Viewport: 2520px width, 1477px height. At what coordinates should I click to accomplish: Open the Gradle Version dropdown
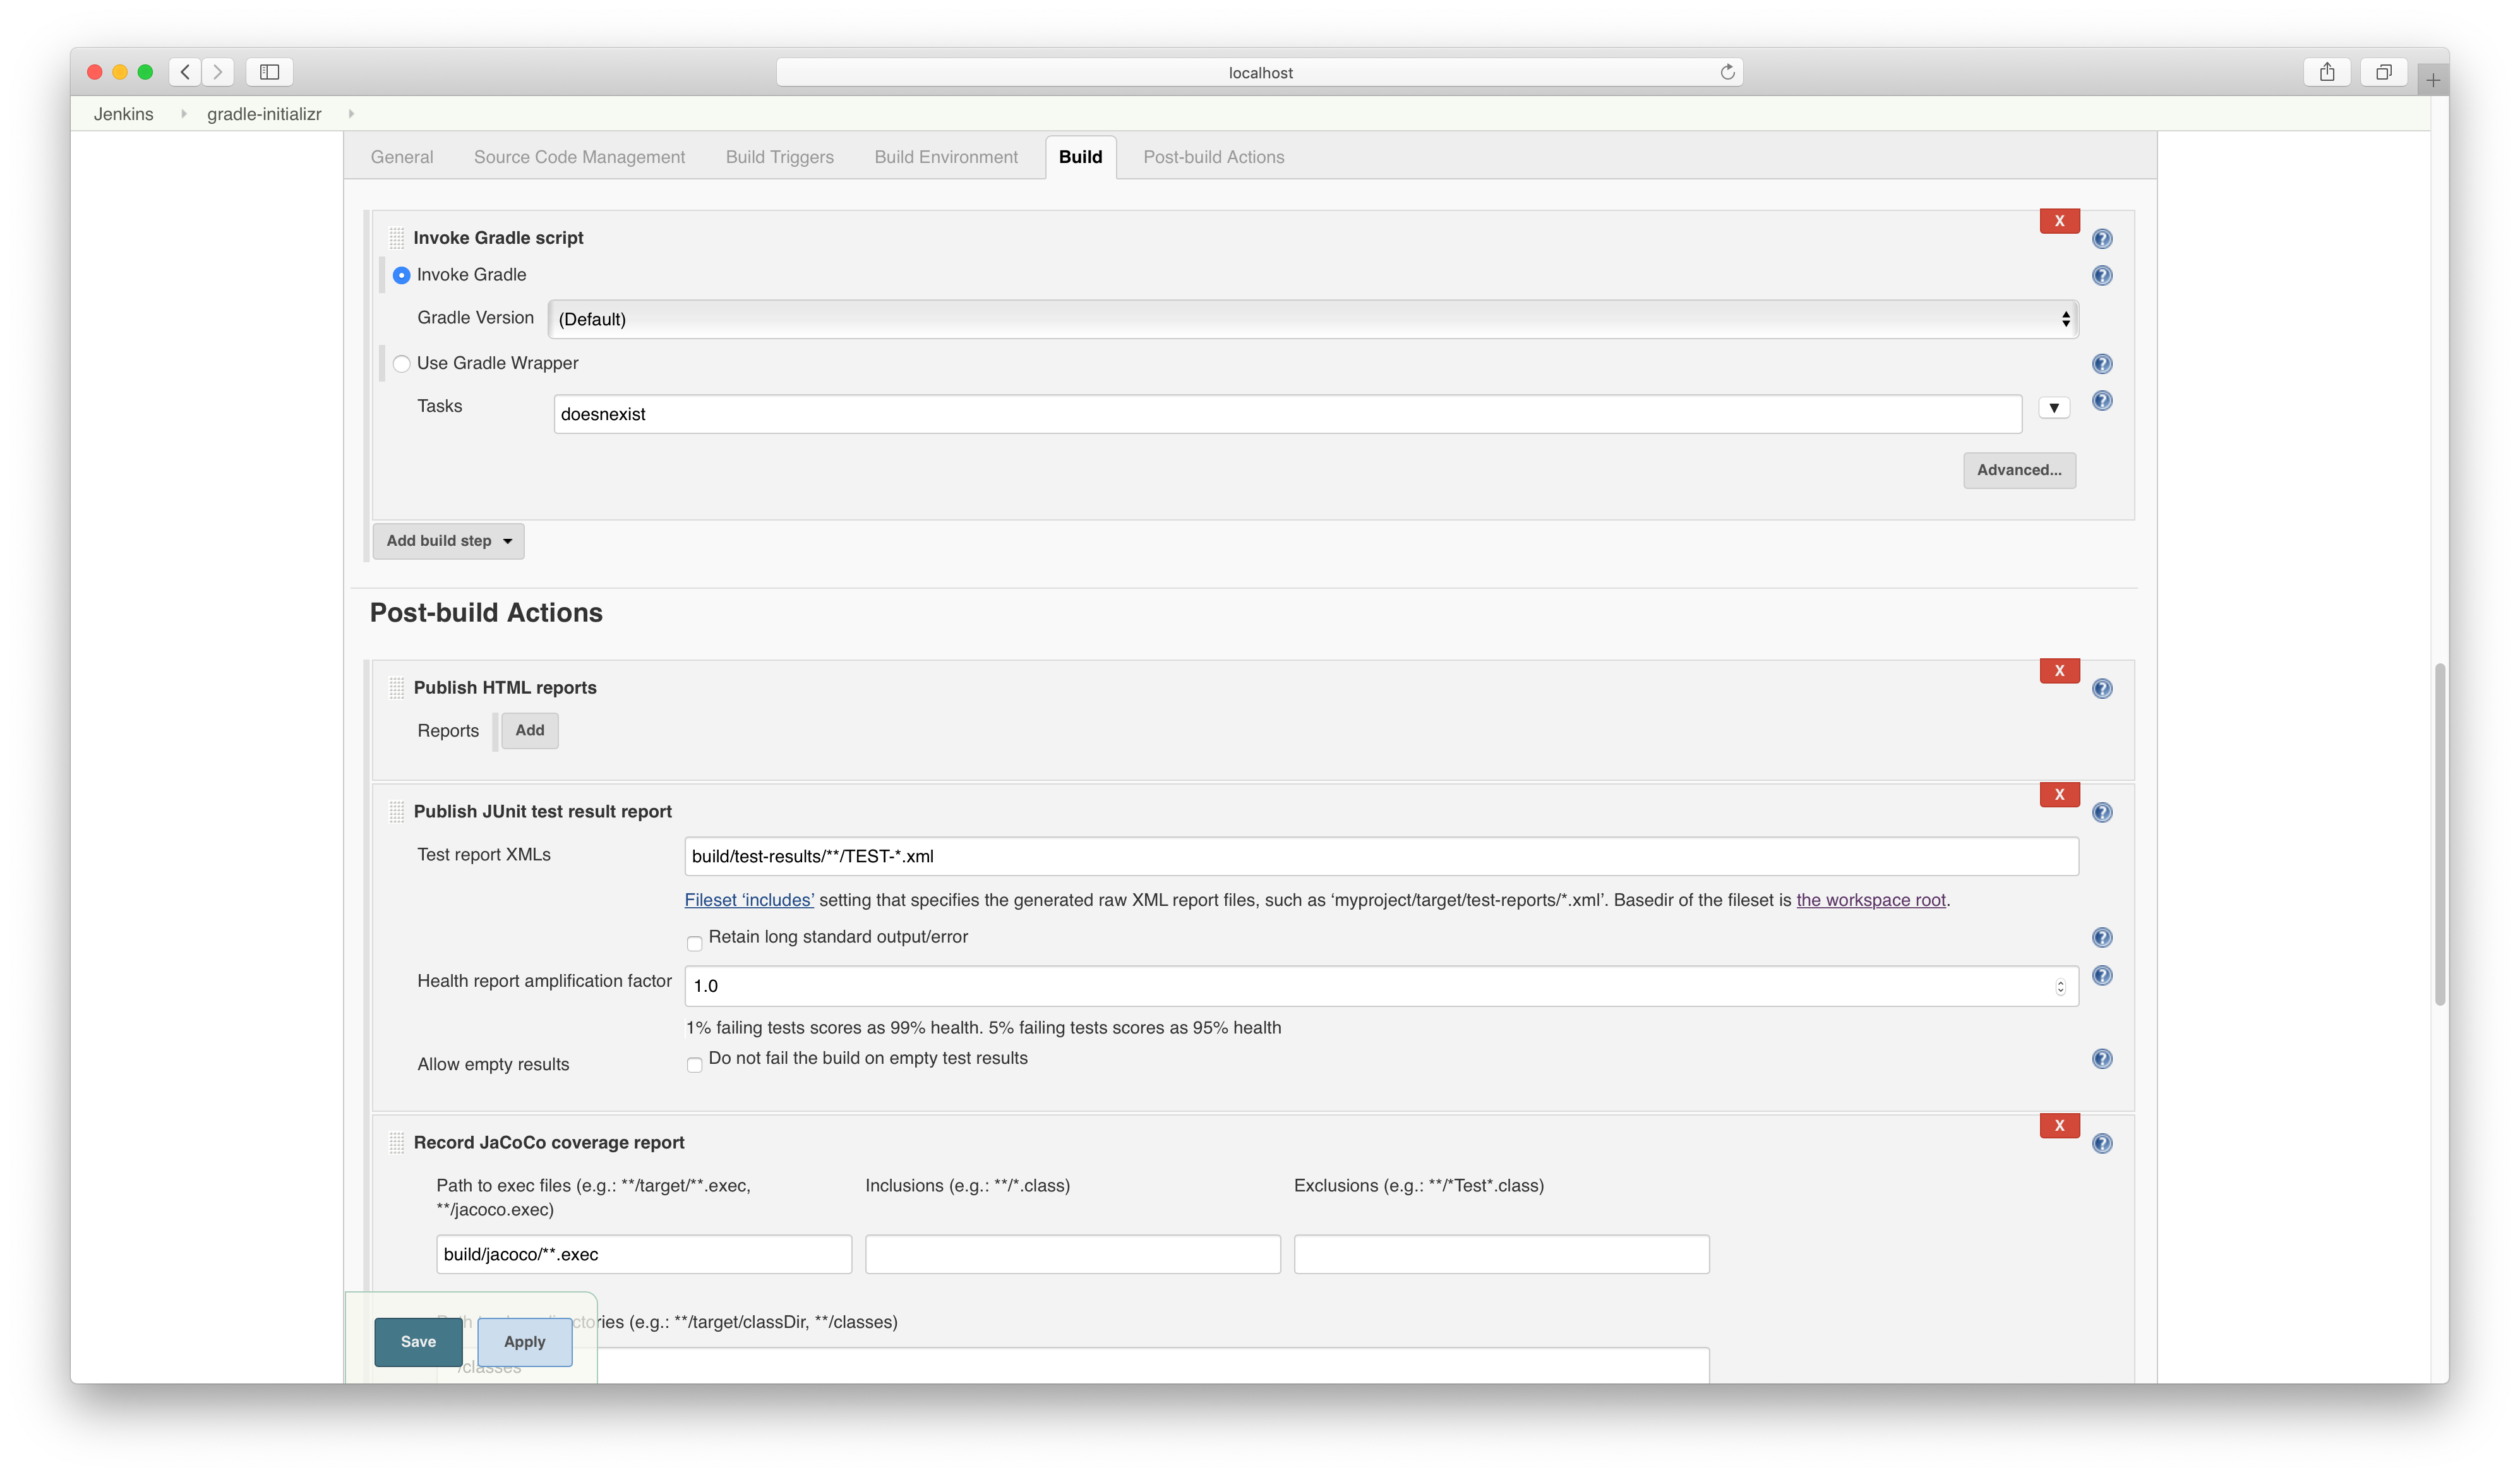pyautogui.click(x=1310, y=318)
